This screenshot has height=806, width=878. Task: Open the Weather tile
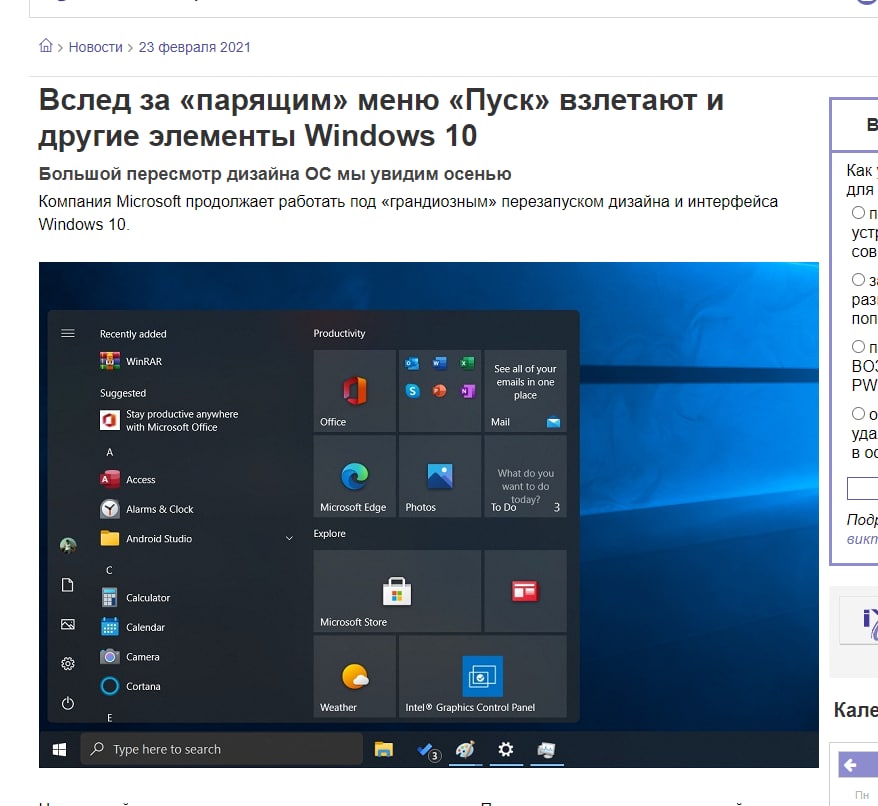[x=354, y=676]
